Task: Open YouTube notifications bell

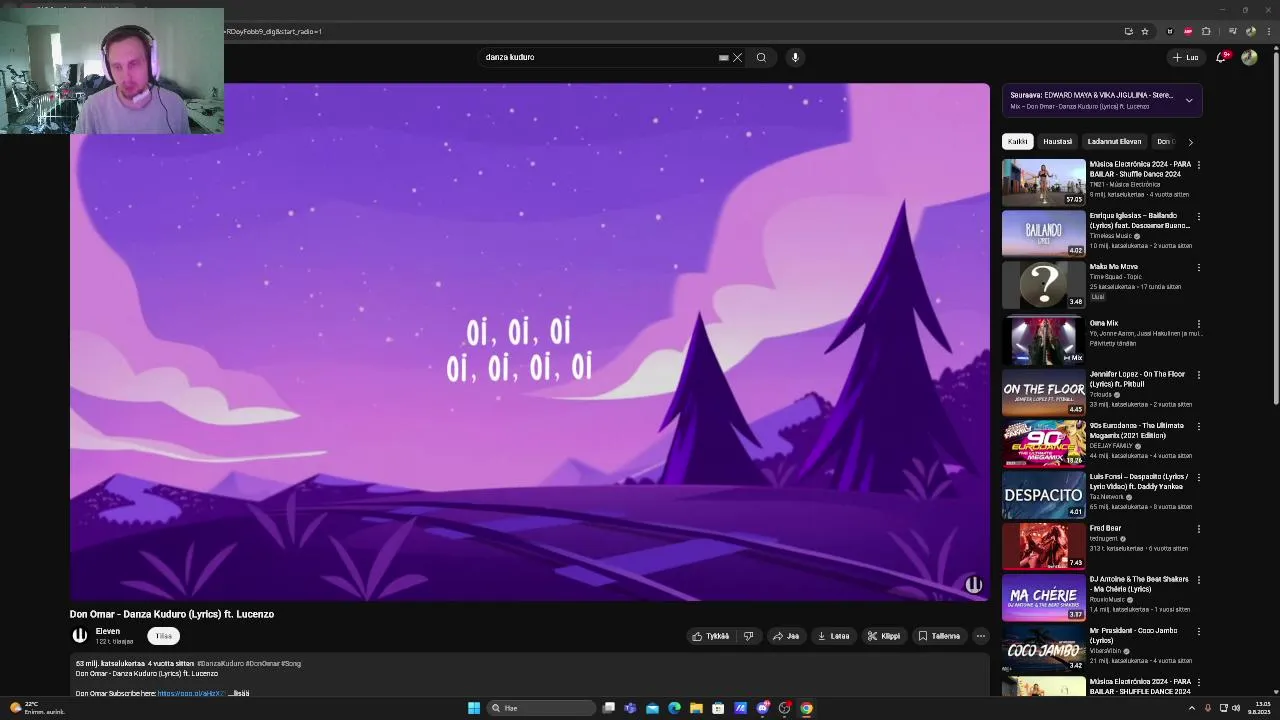Action: point(1221,57)
